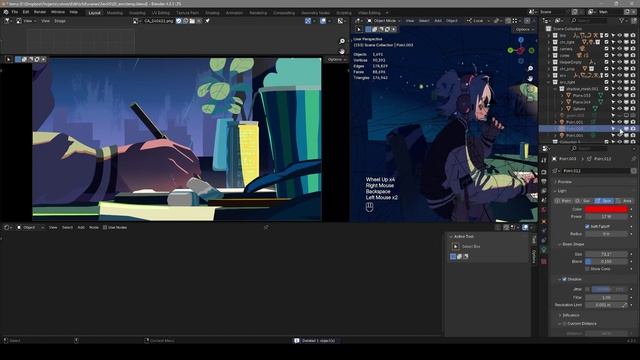
Task: Open the Tool tab in properties editor
Action: coord(544,160)
